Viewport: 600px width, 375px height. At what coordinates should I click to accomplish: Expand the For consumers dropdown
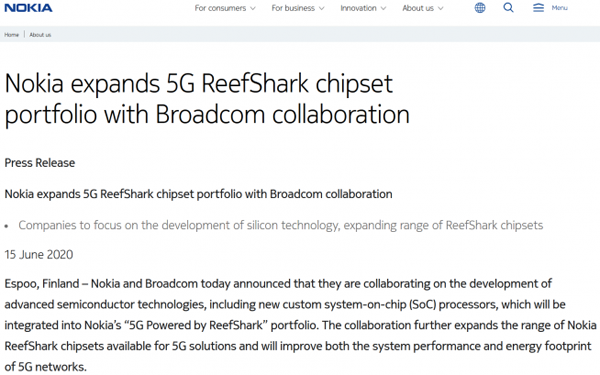[225, 8]
